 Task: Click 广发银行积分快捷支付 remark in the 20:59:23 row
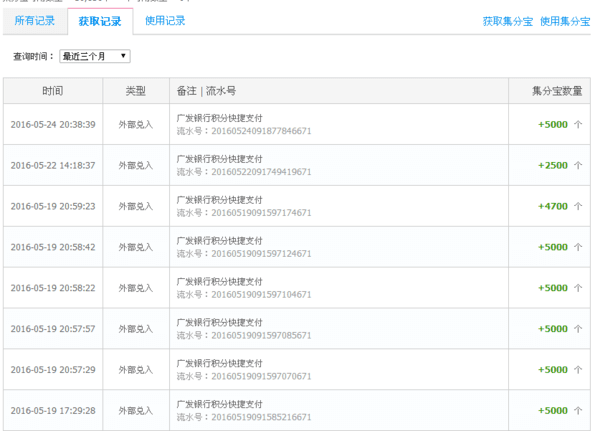(x=220, y=200)
